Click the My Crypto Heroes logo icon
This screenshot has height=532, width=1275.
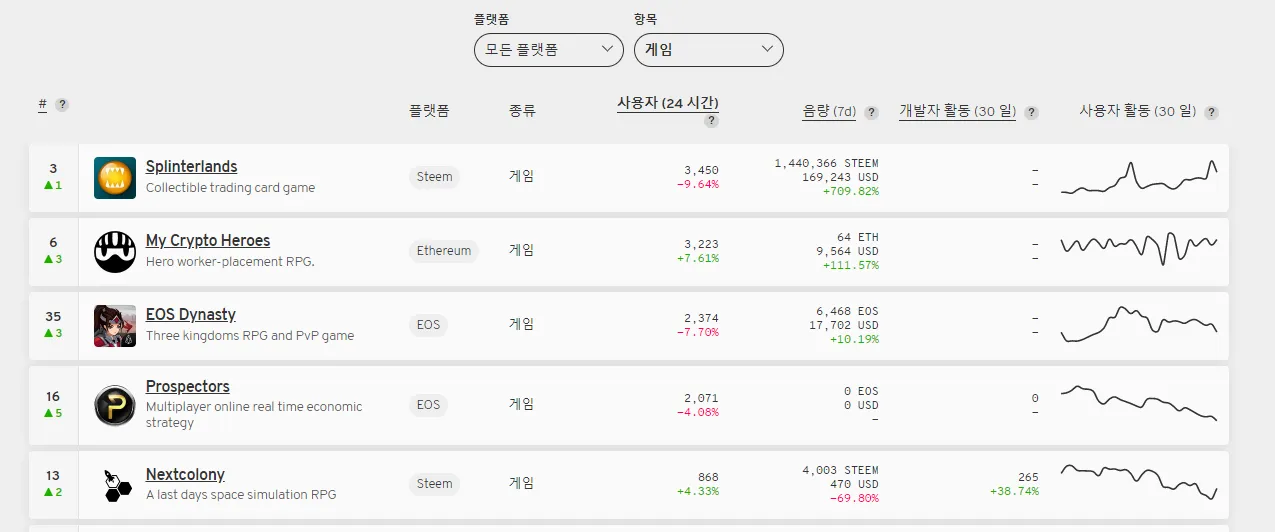(x=115, y=252)
